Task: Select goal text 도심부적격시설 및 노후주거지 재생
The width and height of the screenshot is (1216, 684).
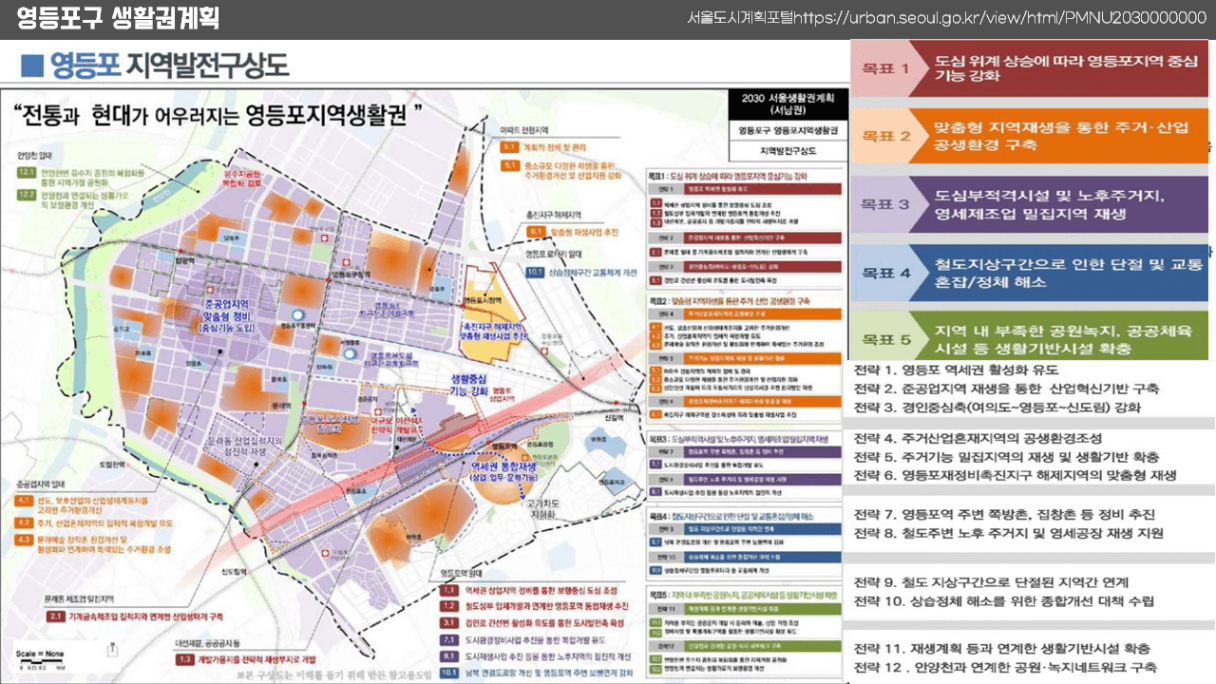Action: (x=1051, y=204)
